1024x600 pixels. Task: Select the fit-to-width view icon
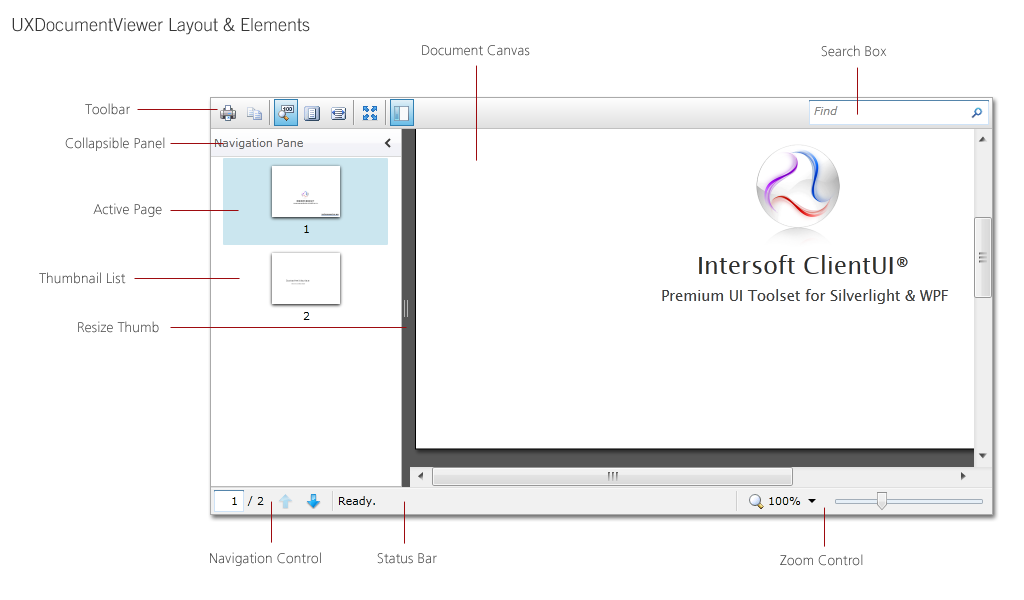(338, 113)
